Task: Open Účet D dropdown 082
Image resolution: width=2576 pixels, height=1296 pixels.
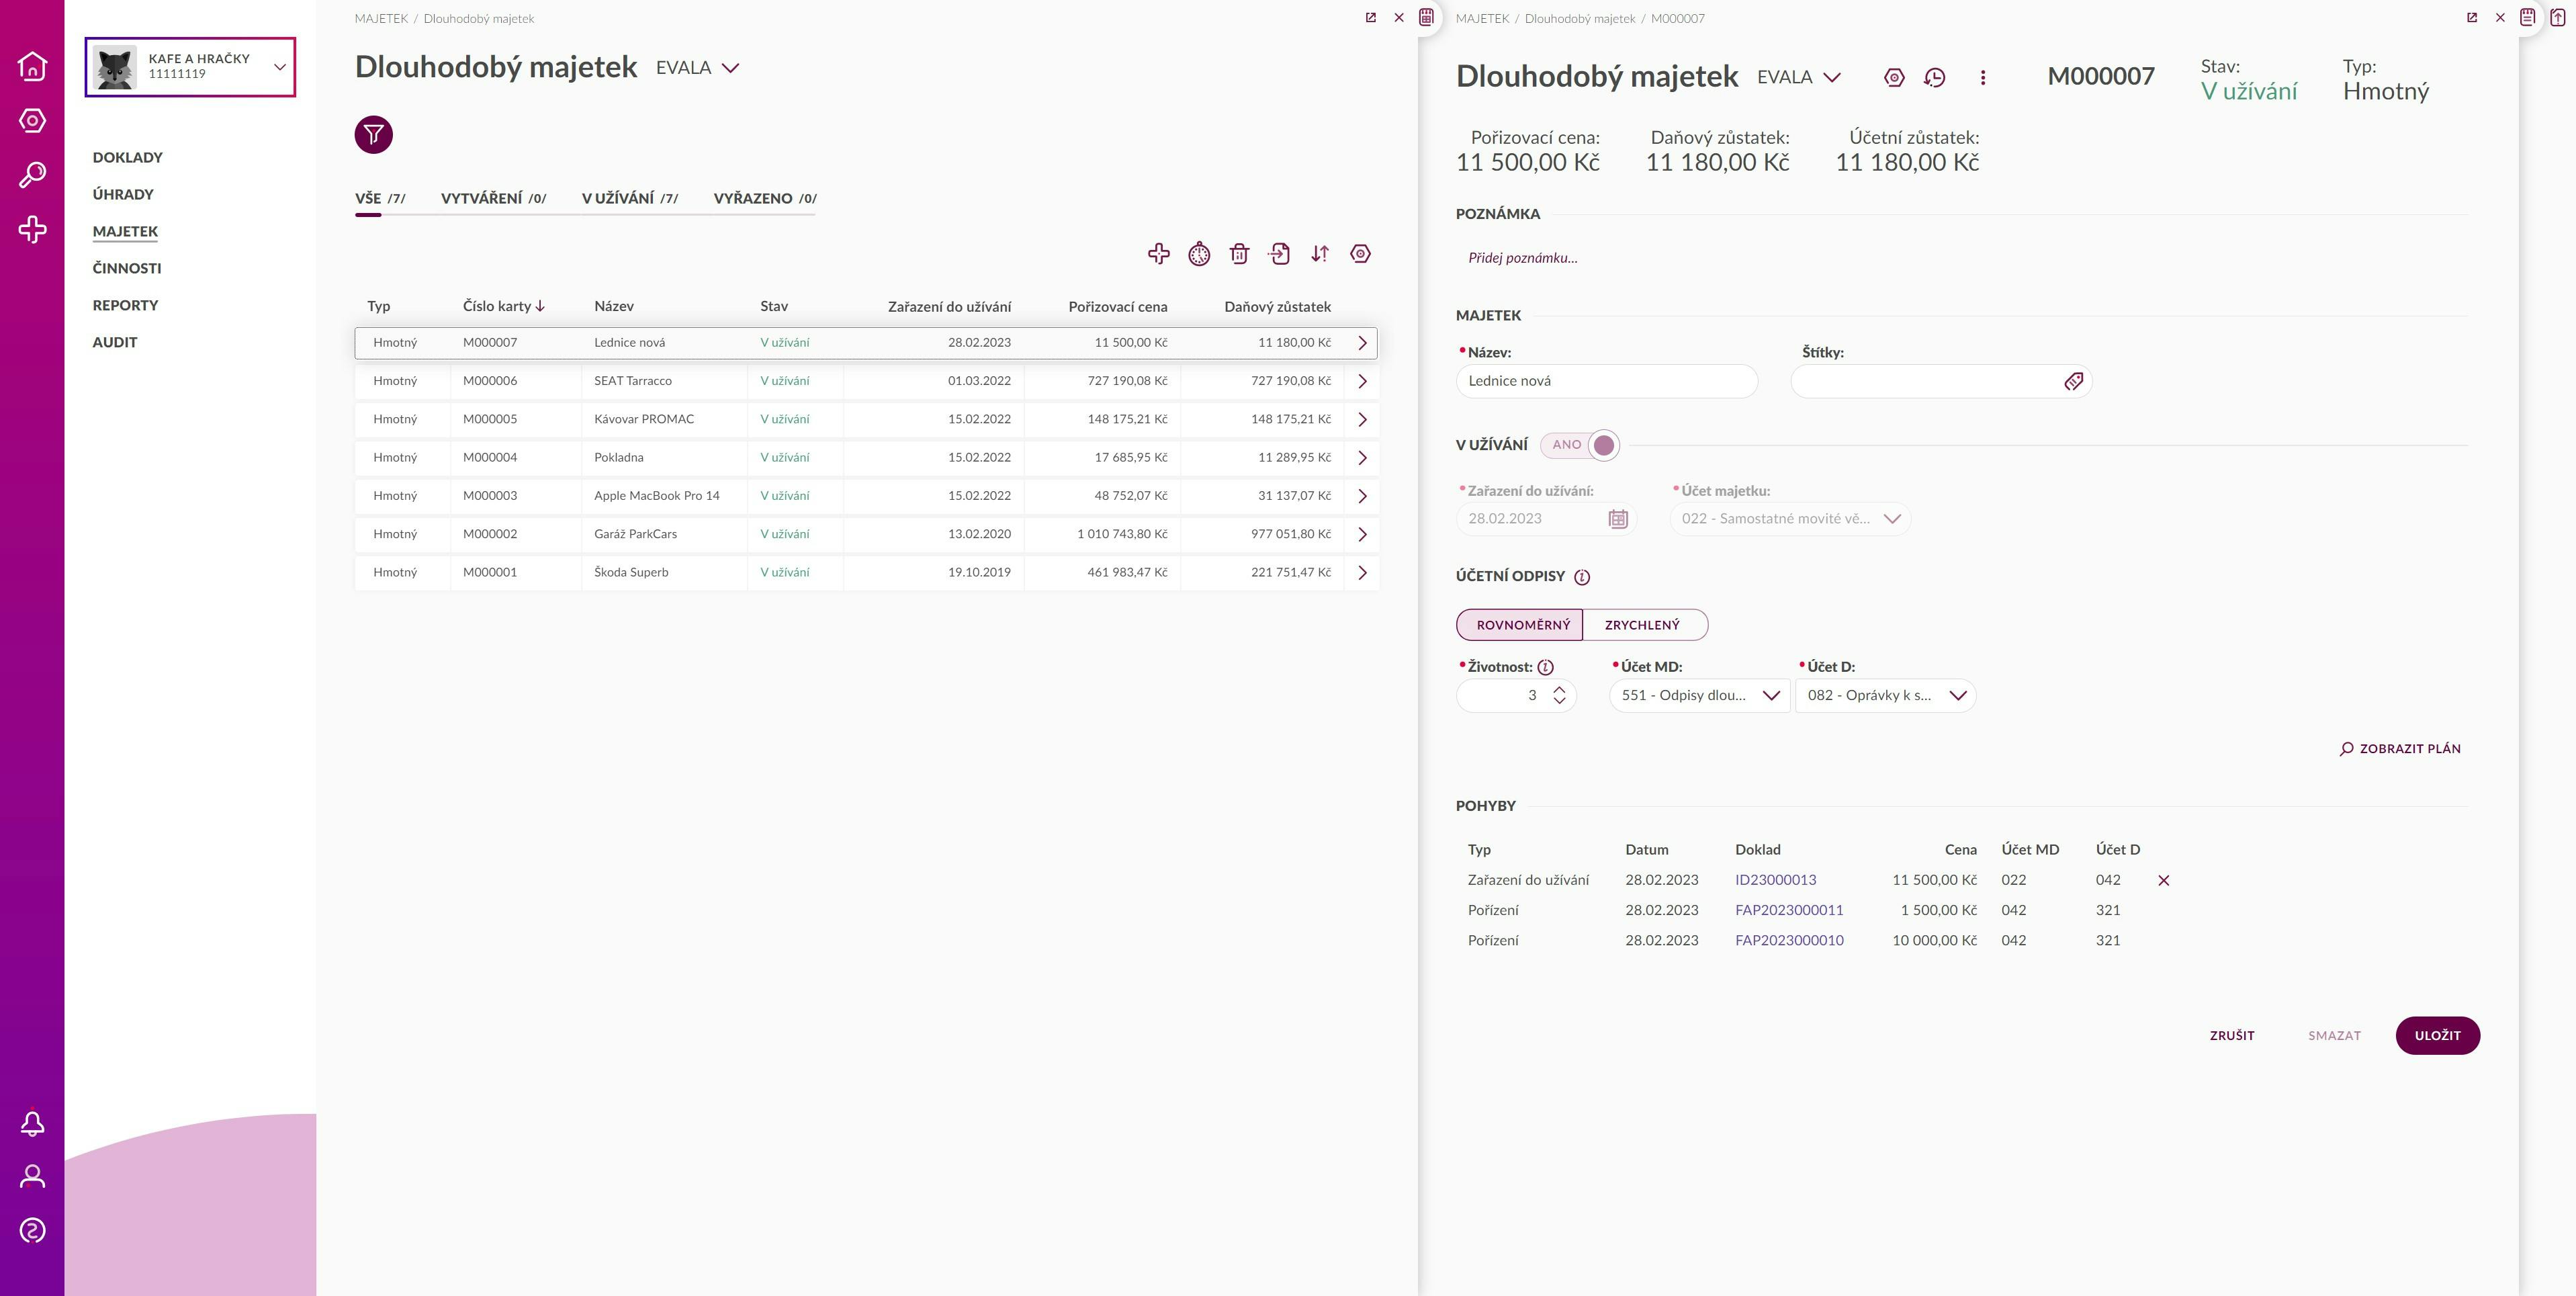Action: point(1885,696)
